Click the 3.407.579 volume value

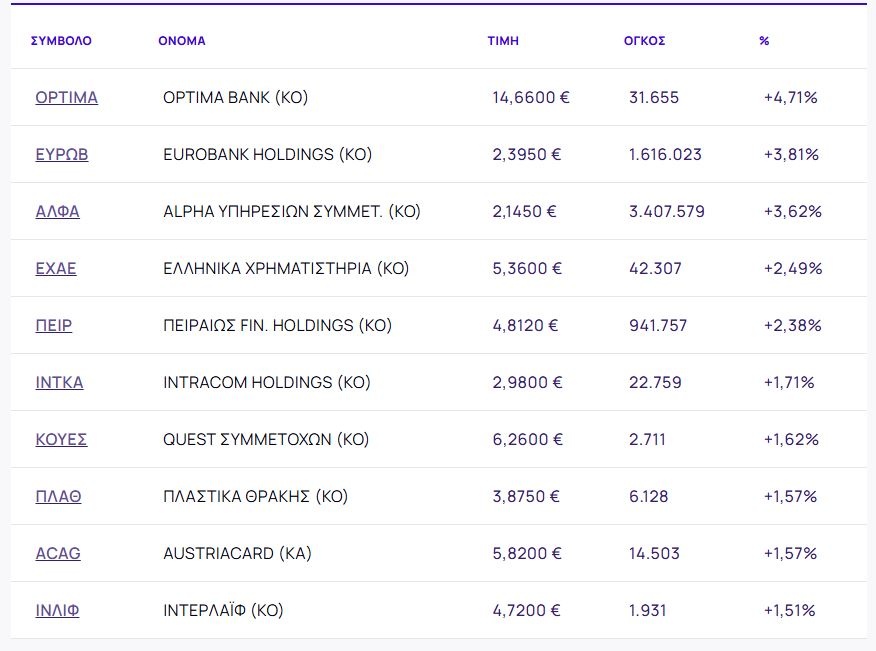coord(666,212)
